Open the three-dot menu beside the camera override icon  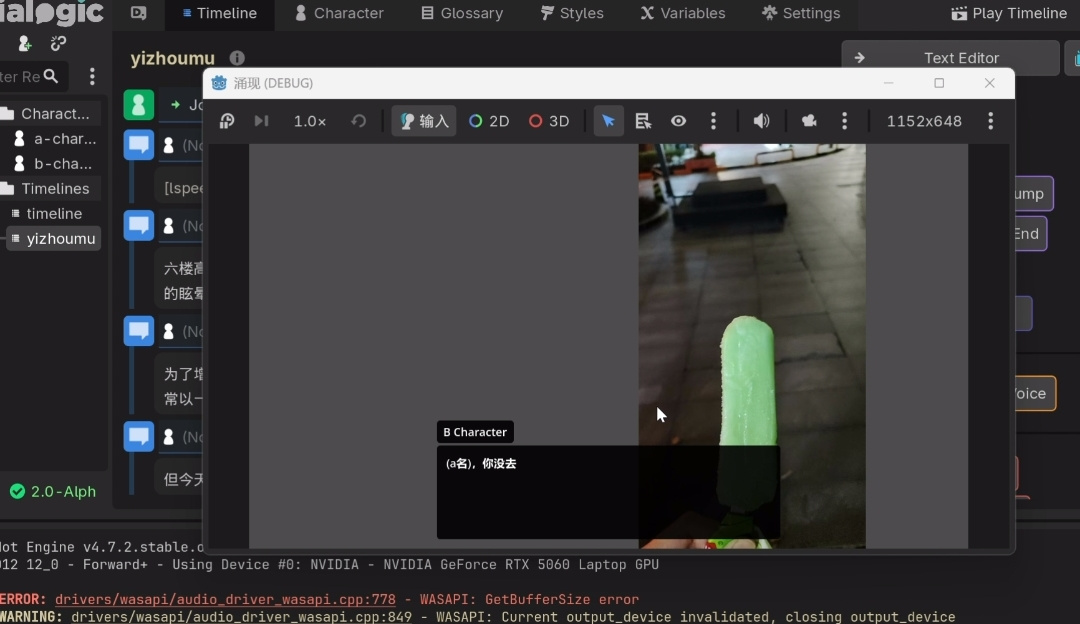click(844, 121)
